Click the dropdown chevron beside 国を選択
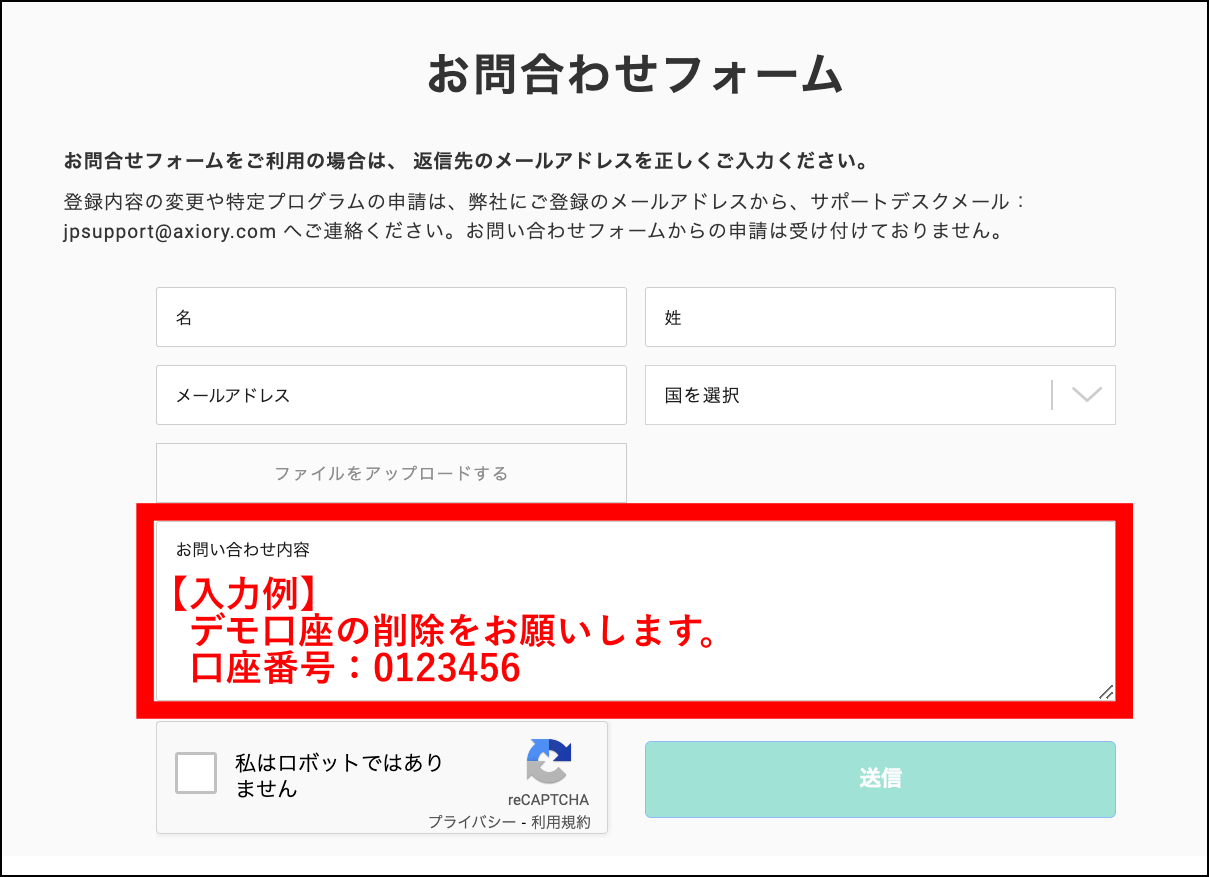Image resolution: width=1209 pixels, height=877 pixels. (1089, 395)
